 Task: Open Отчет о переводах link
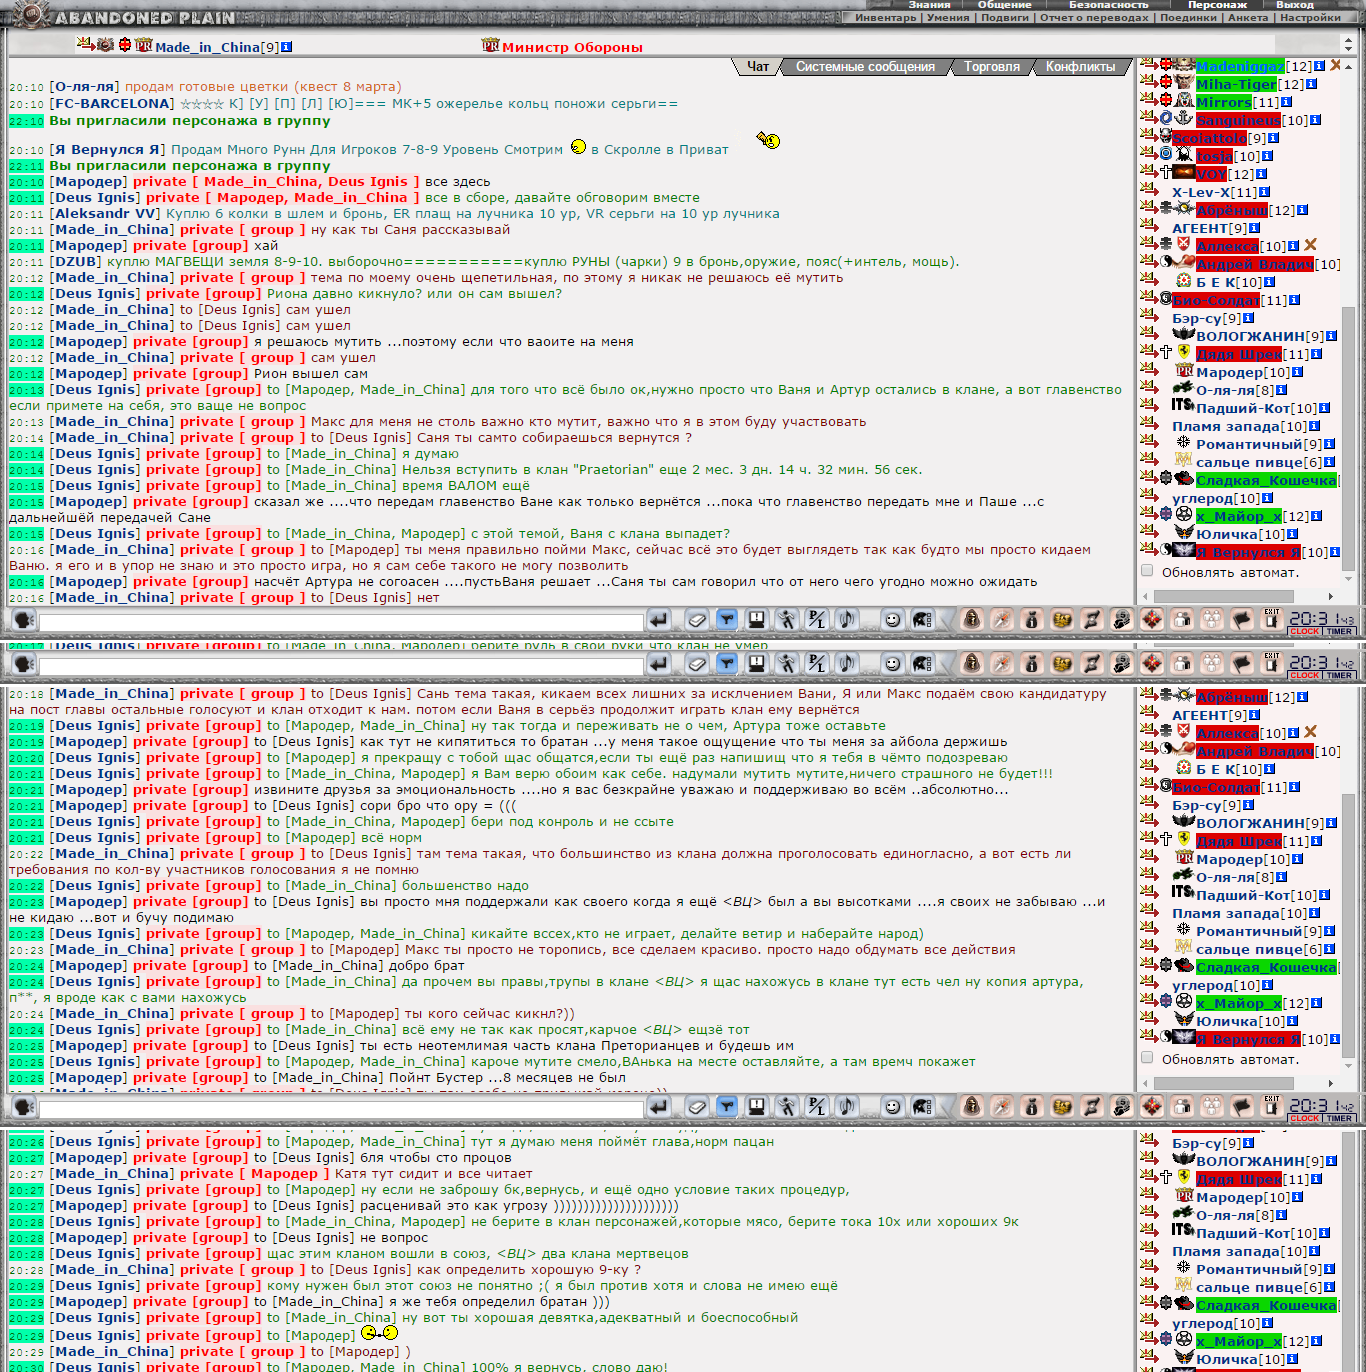[x=1094, y=18]
